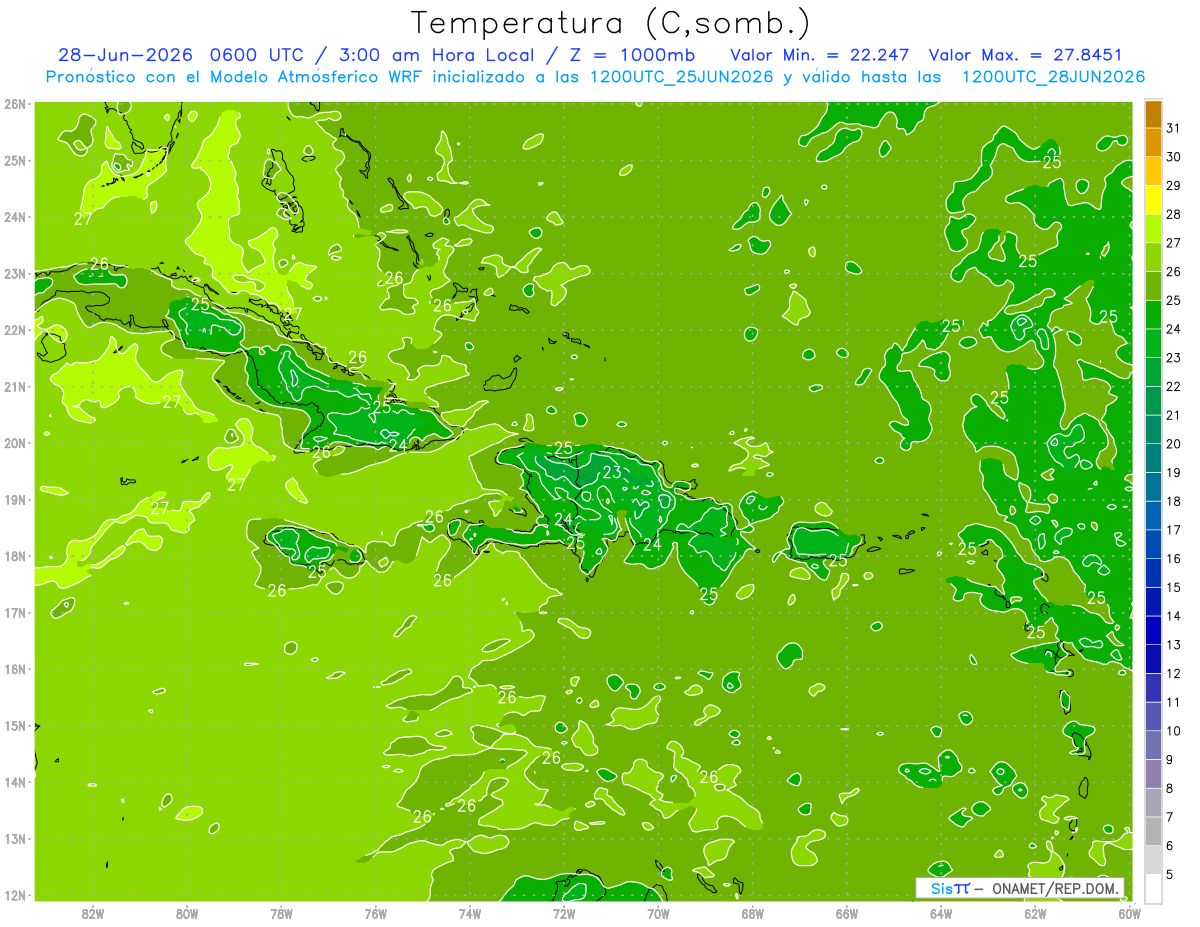Click the '31' legend value
Image resolution: width=1200 pixels, height=927 pixels.
click(x=1173, y=128)
